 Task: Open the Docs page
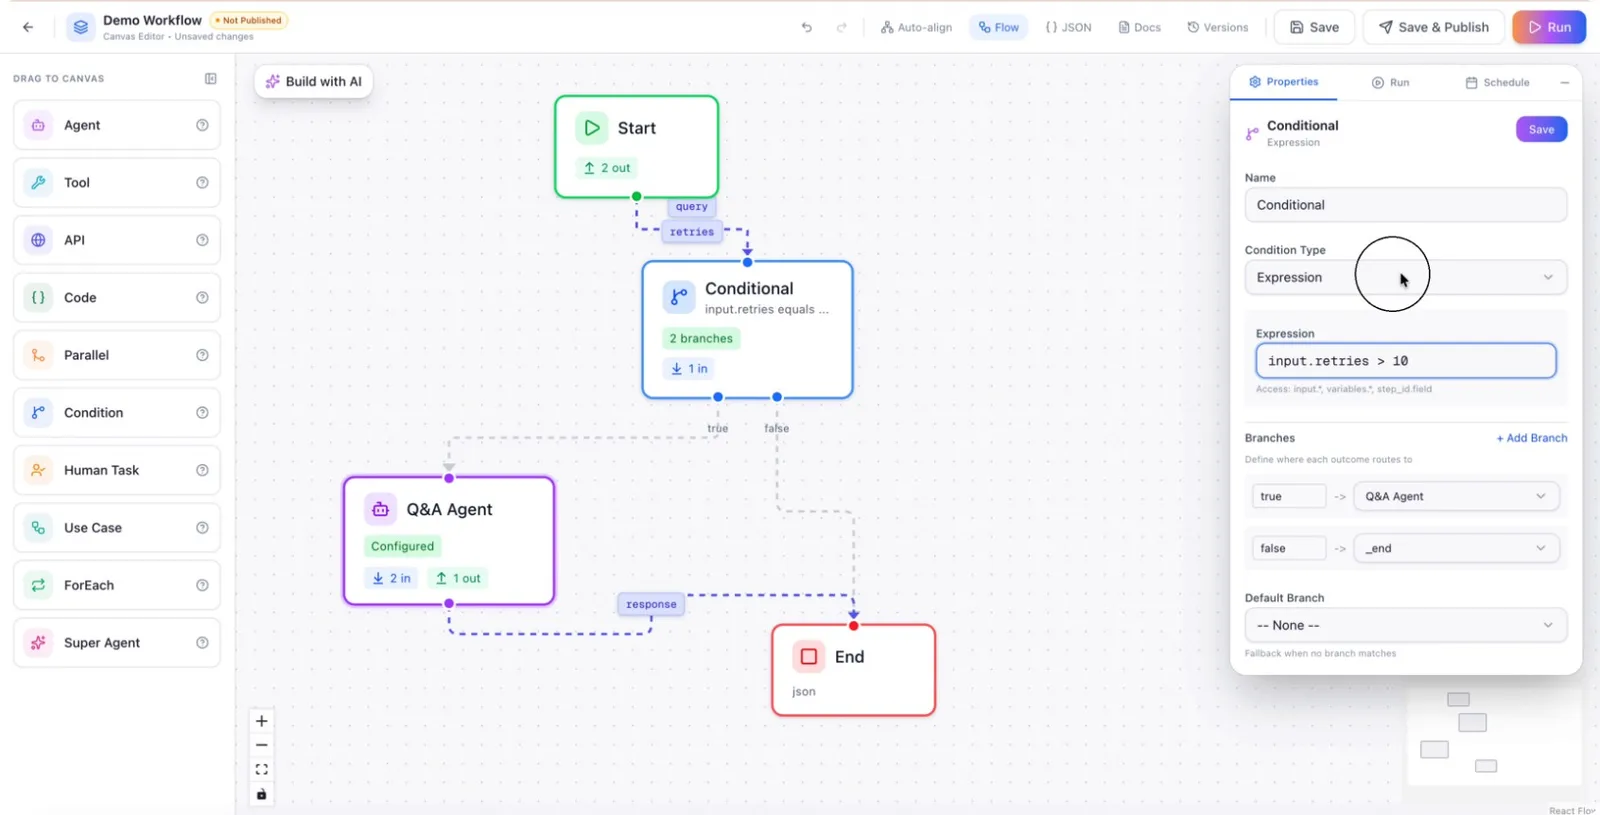tap(1139, 28)
